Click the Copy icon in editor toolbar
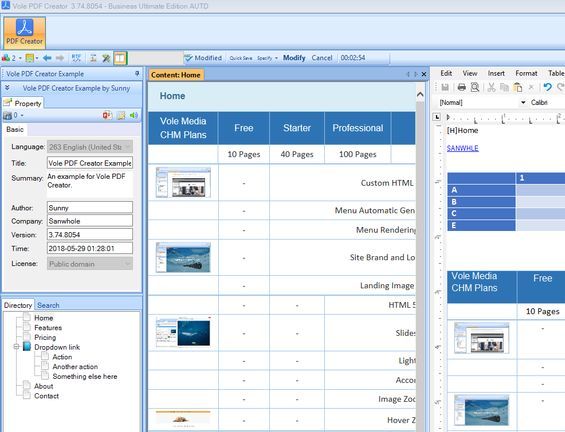The width and height of the screenshot is (565, 432). tap(504, 87)
